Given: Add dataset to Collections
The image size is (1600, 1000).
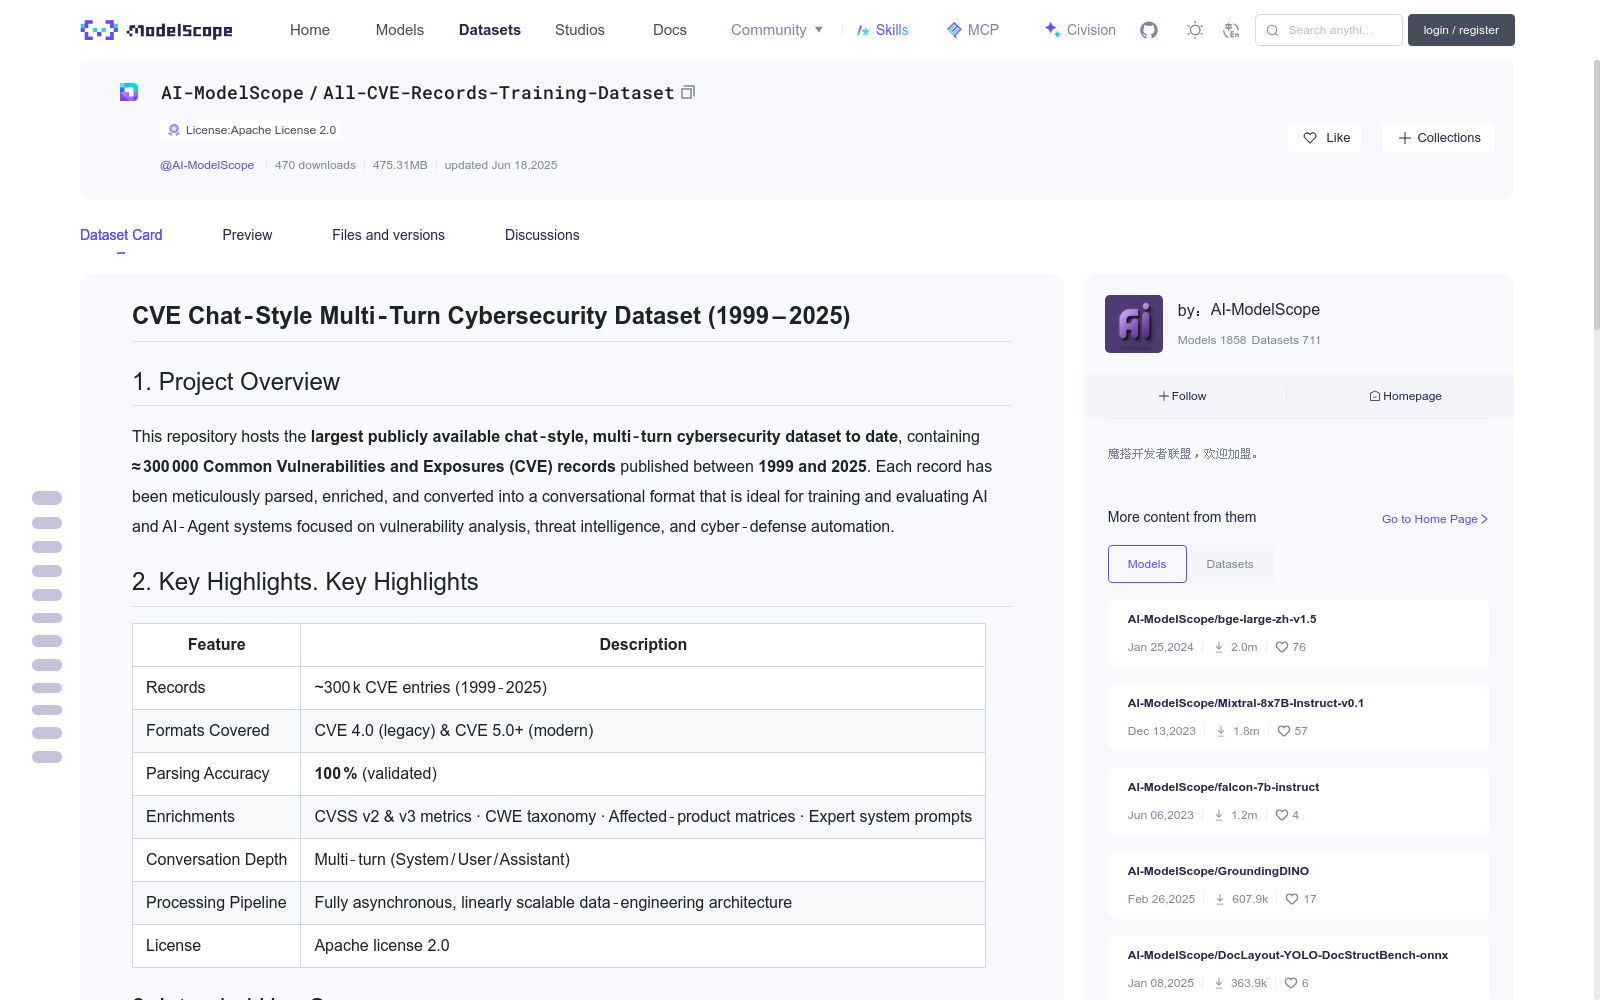Looking at the screenshot, I should (x=1438, y=138).
